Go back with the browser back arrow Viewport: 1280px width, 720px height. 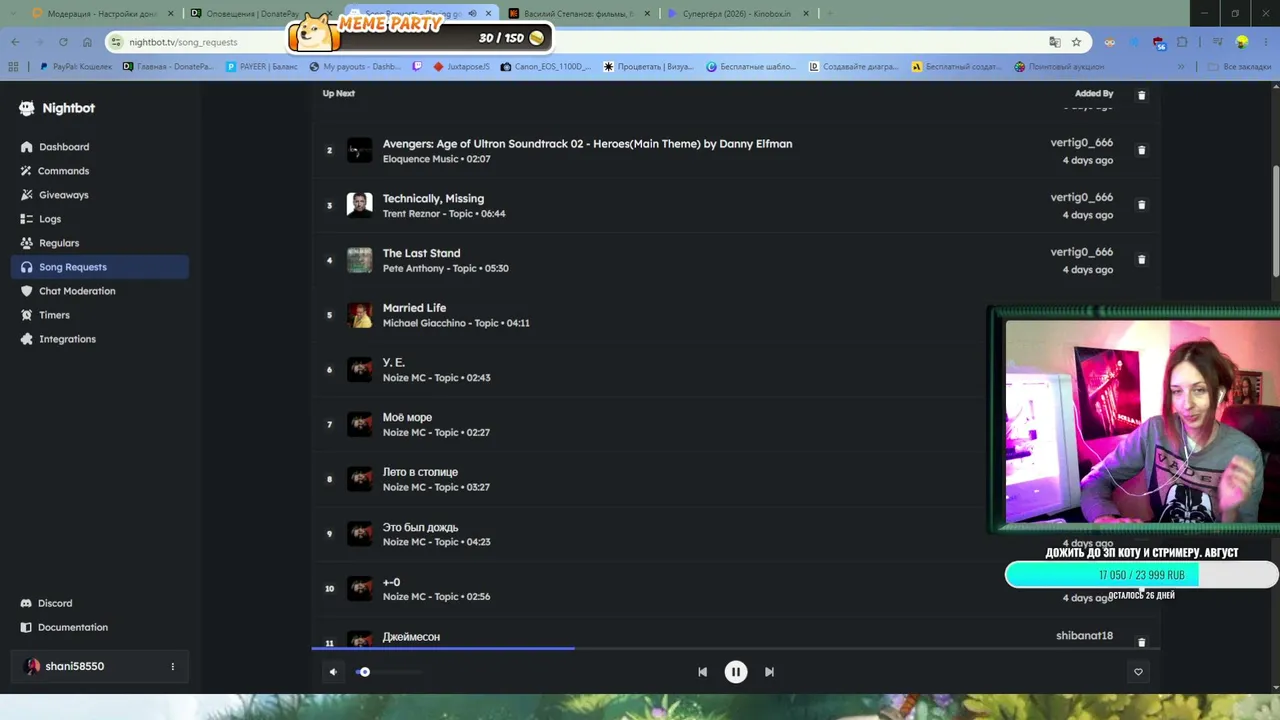[x=15, y=42]
